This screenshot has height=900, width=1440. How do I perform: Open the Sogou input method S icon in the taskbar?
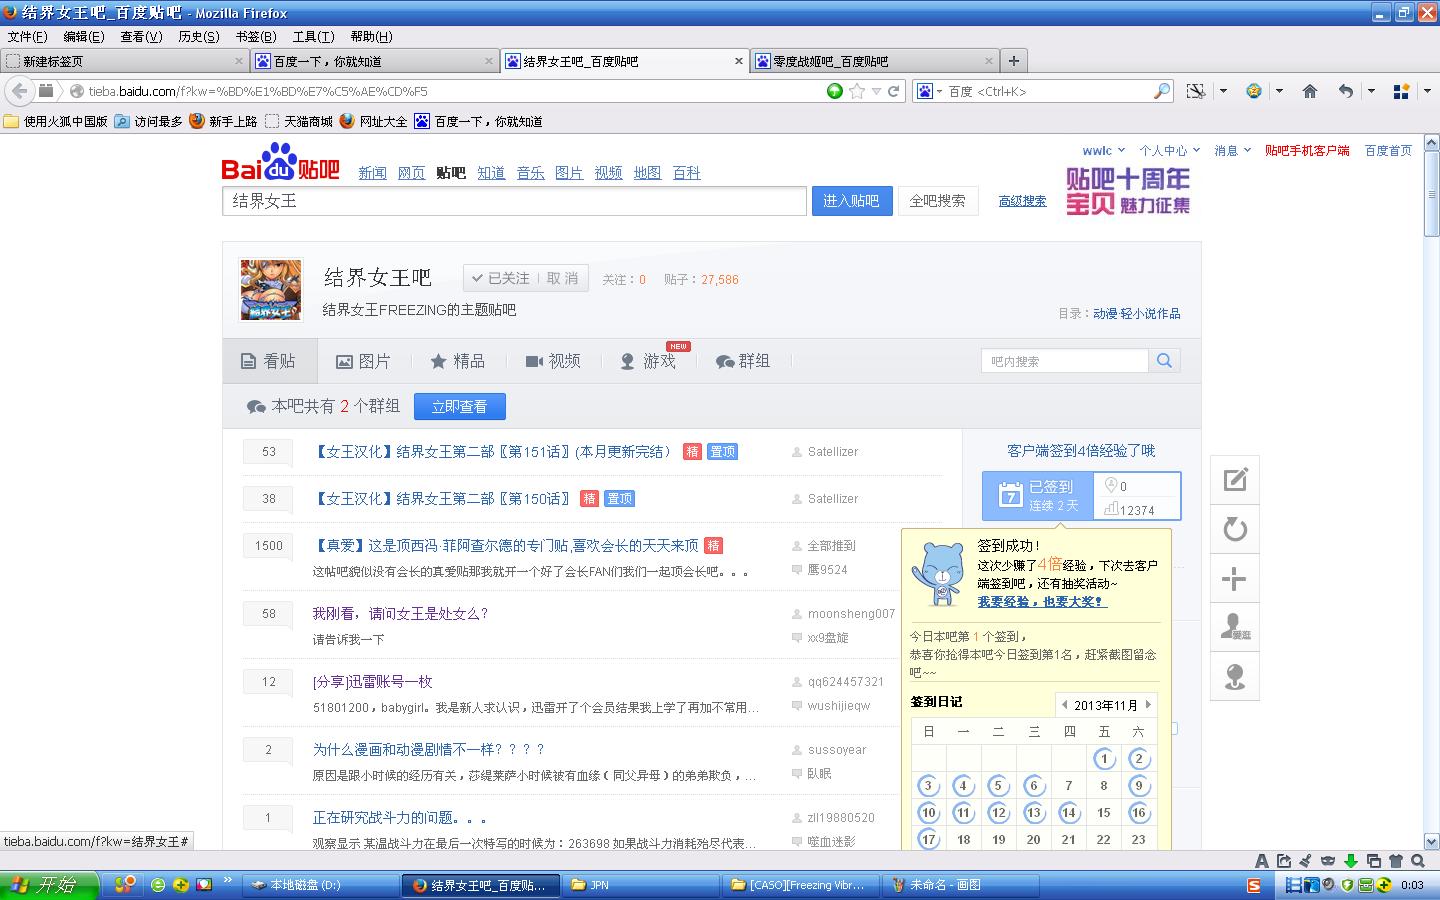click(1254, 885)
